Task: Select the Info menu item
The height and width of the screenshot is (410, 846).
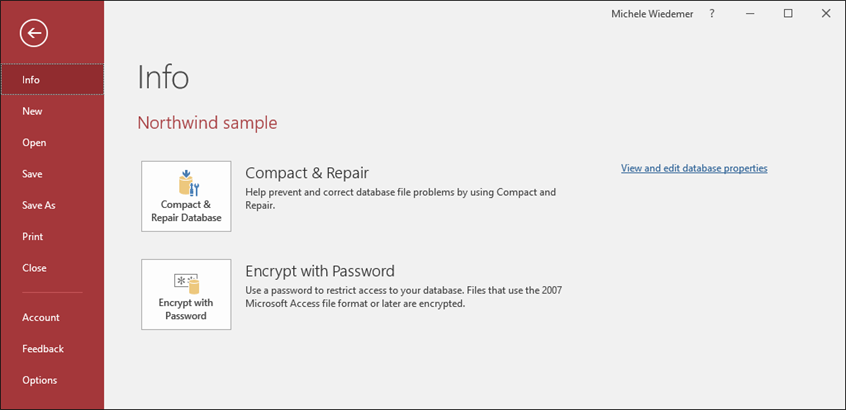Action: 52,79
